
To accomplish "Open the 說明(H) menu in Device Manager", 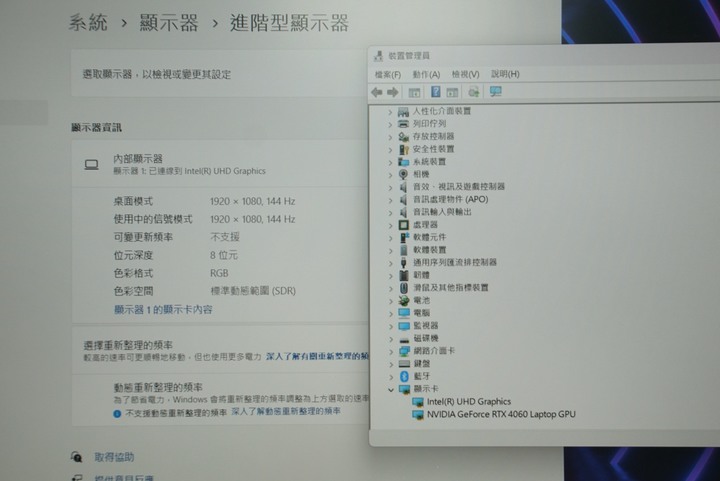I will pos(505,74).
